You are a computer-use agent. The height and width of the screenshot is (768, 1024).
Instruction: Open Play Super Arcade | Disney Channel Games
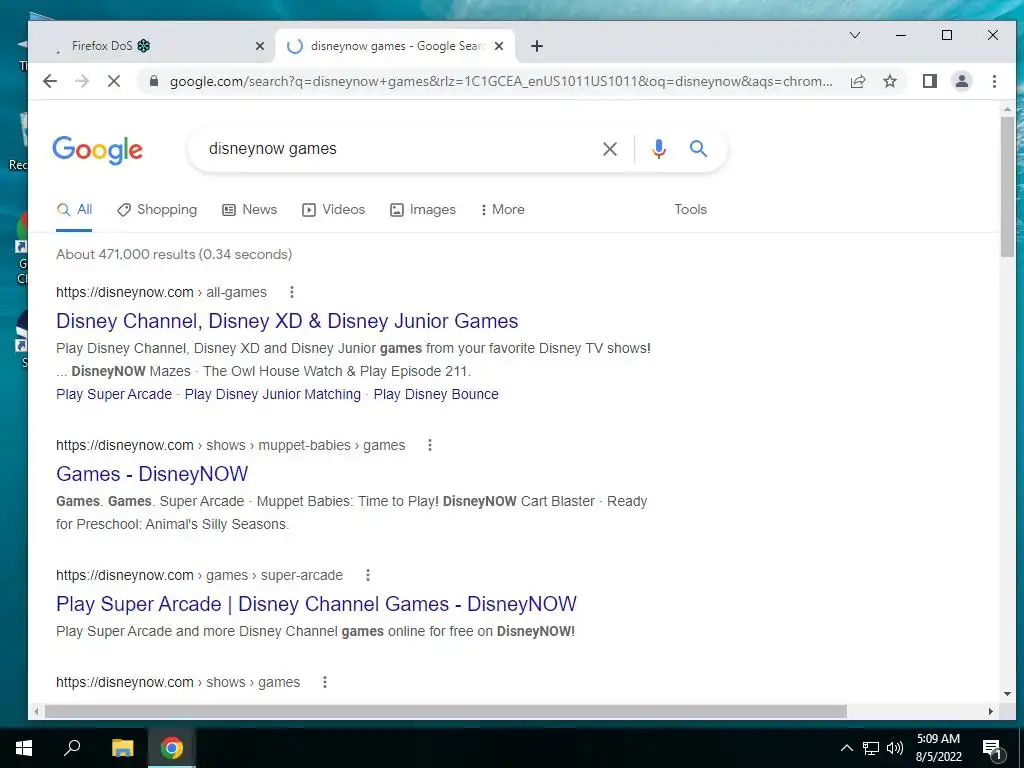click(x=316, y=603)
